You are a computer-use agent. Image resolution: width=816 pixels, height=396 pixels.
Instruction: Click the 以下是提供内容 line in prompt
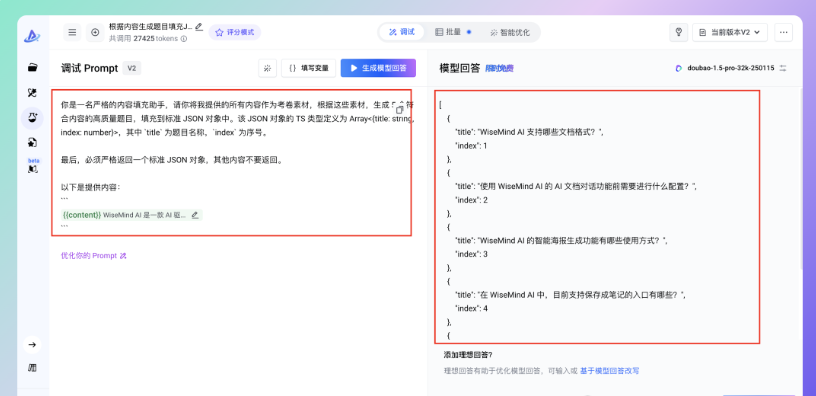coord(91,187)
